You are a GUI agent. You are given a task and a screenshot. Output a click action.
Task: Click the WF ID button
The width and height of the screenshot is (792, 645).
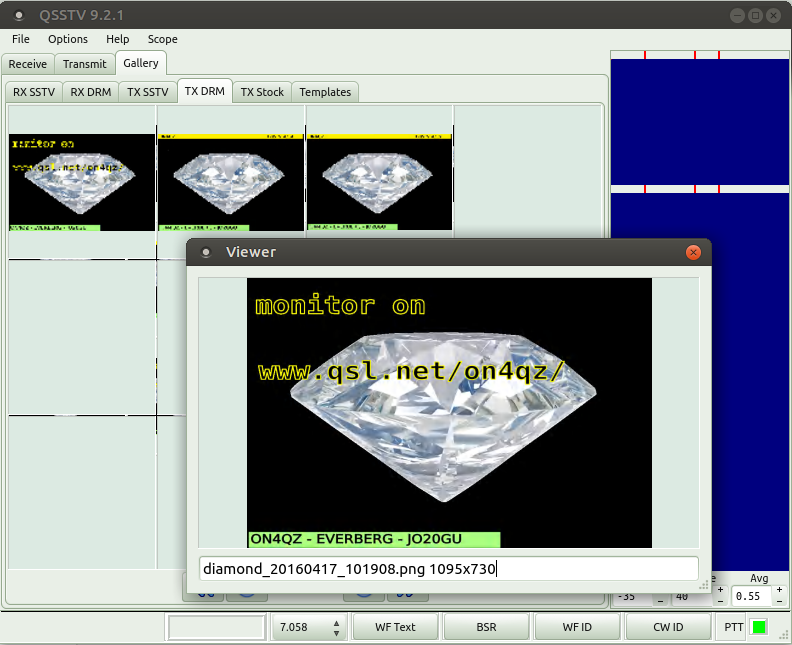577,627
